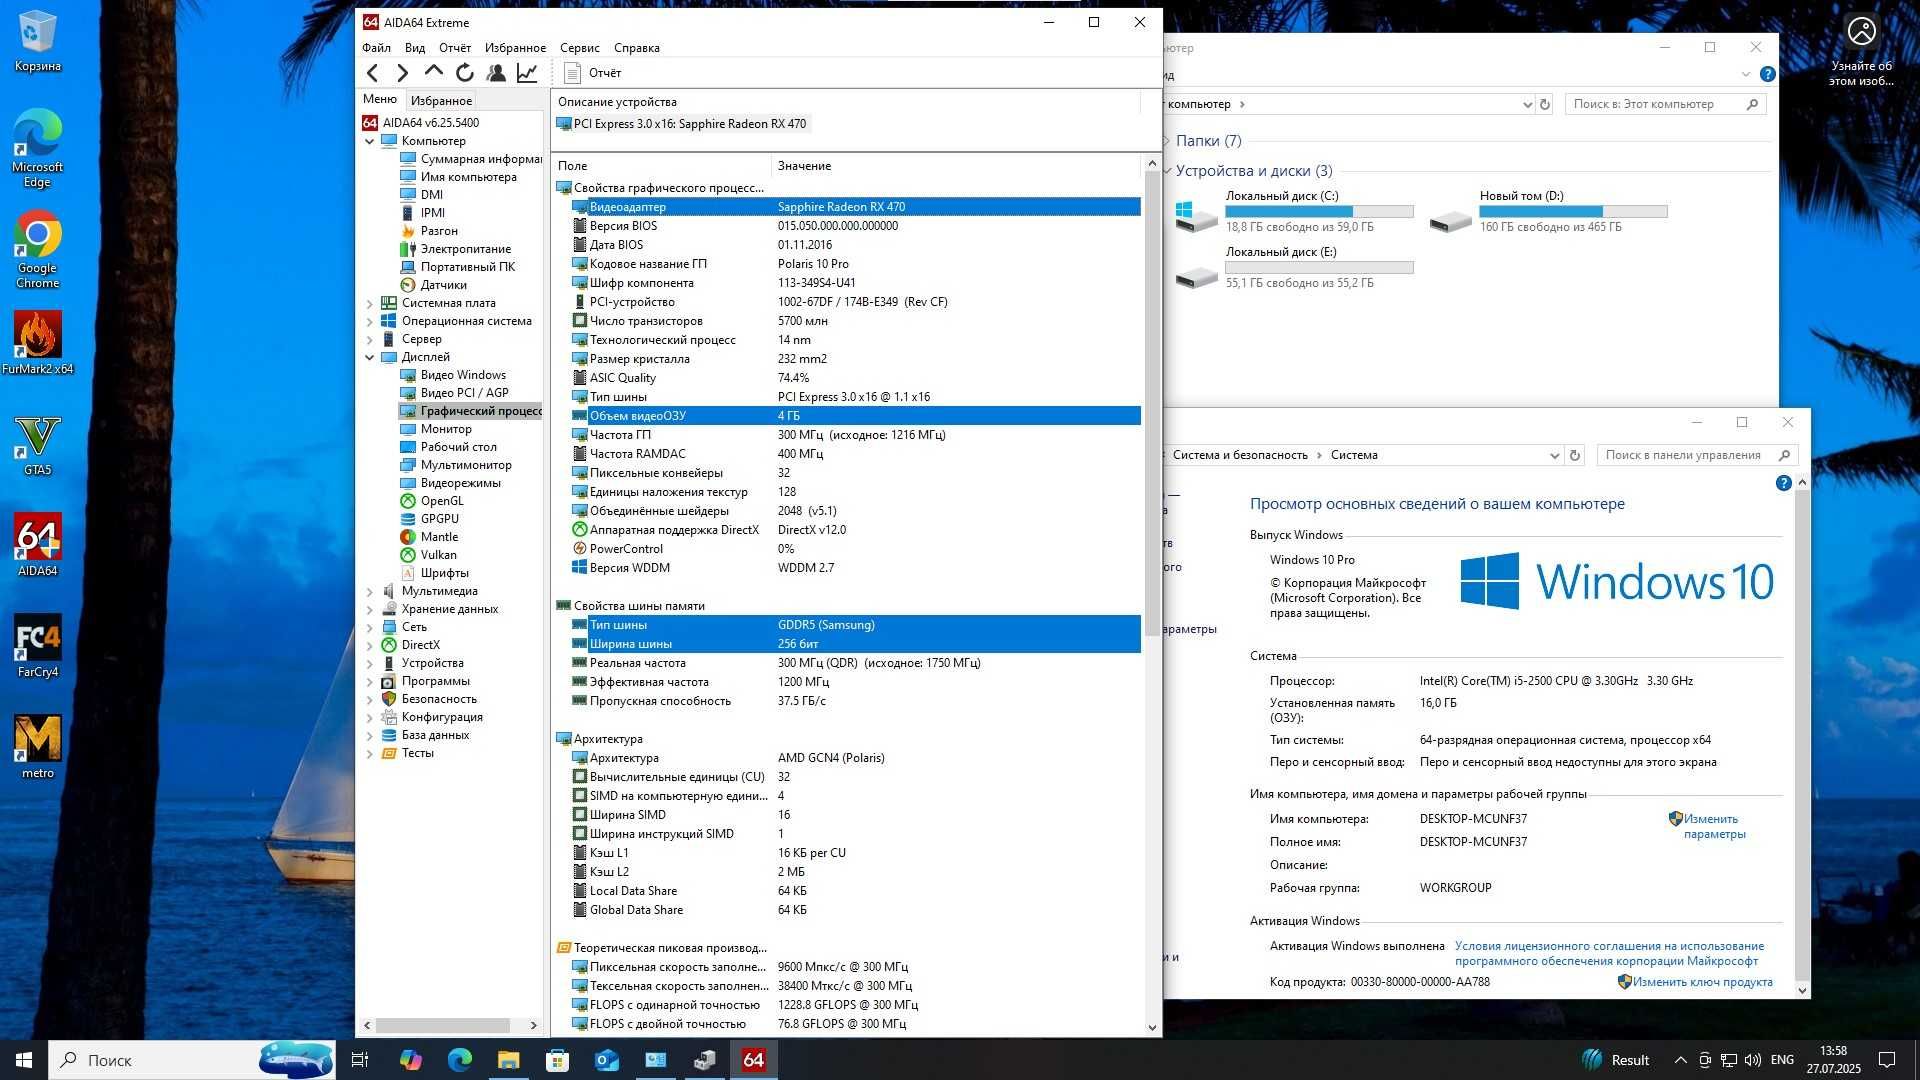Click the Отчёт report button in toolbar
This screenshot has width=1920, height=1080.
(593, 73)
